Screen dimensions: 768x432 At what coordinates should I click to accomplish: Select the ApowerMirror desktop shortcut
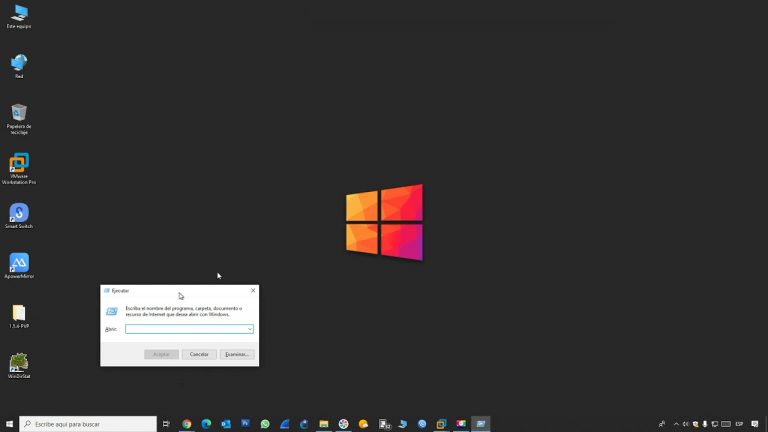(19, 266)
